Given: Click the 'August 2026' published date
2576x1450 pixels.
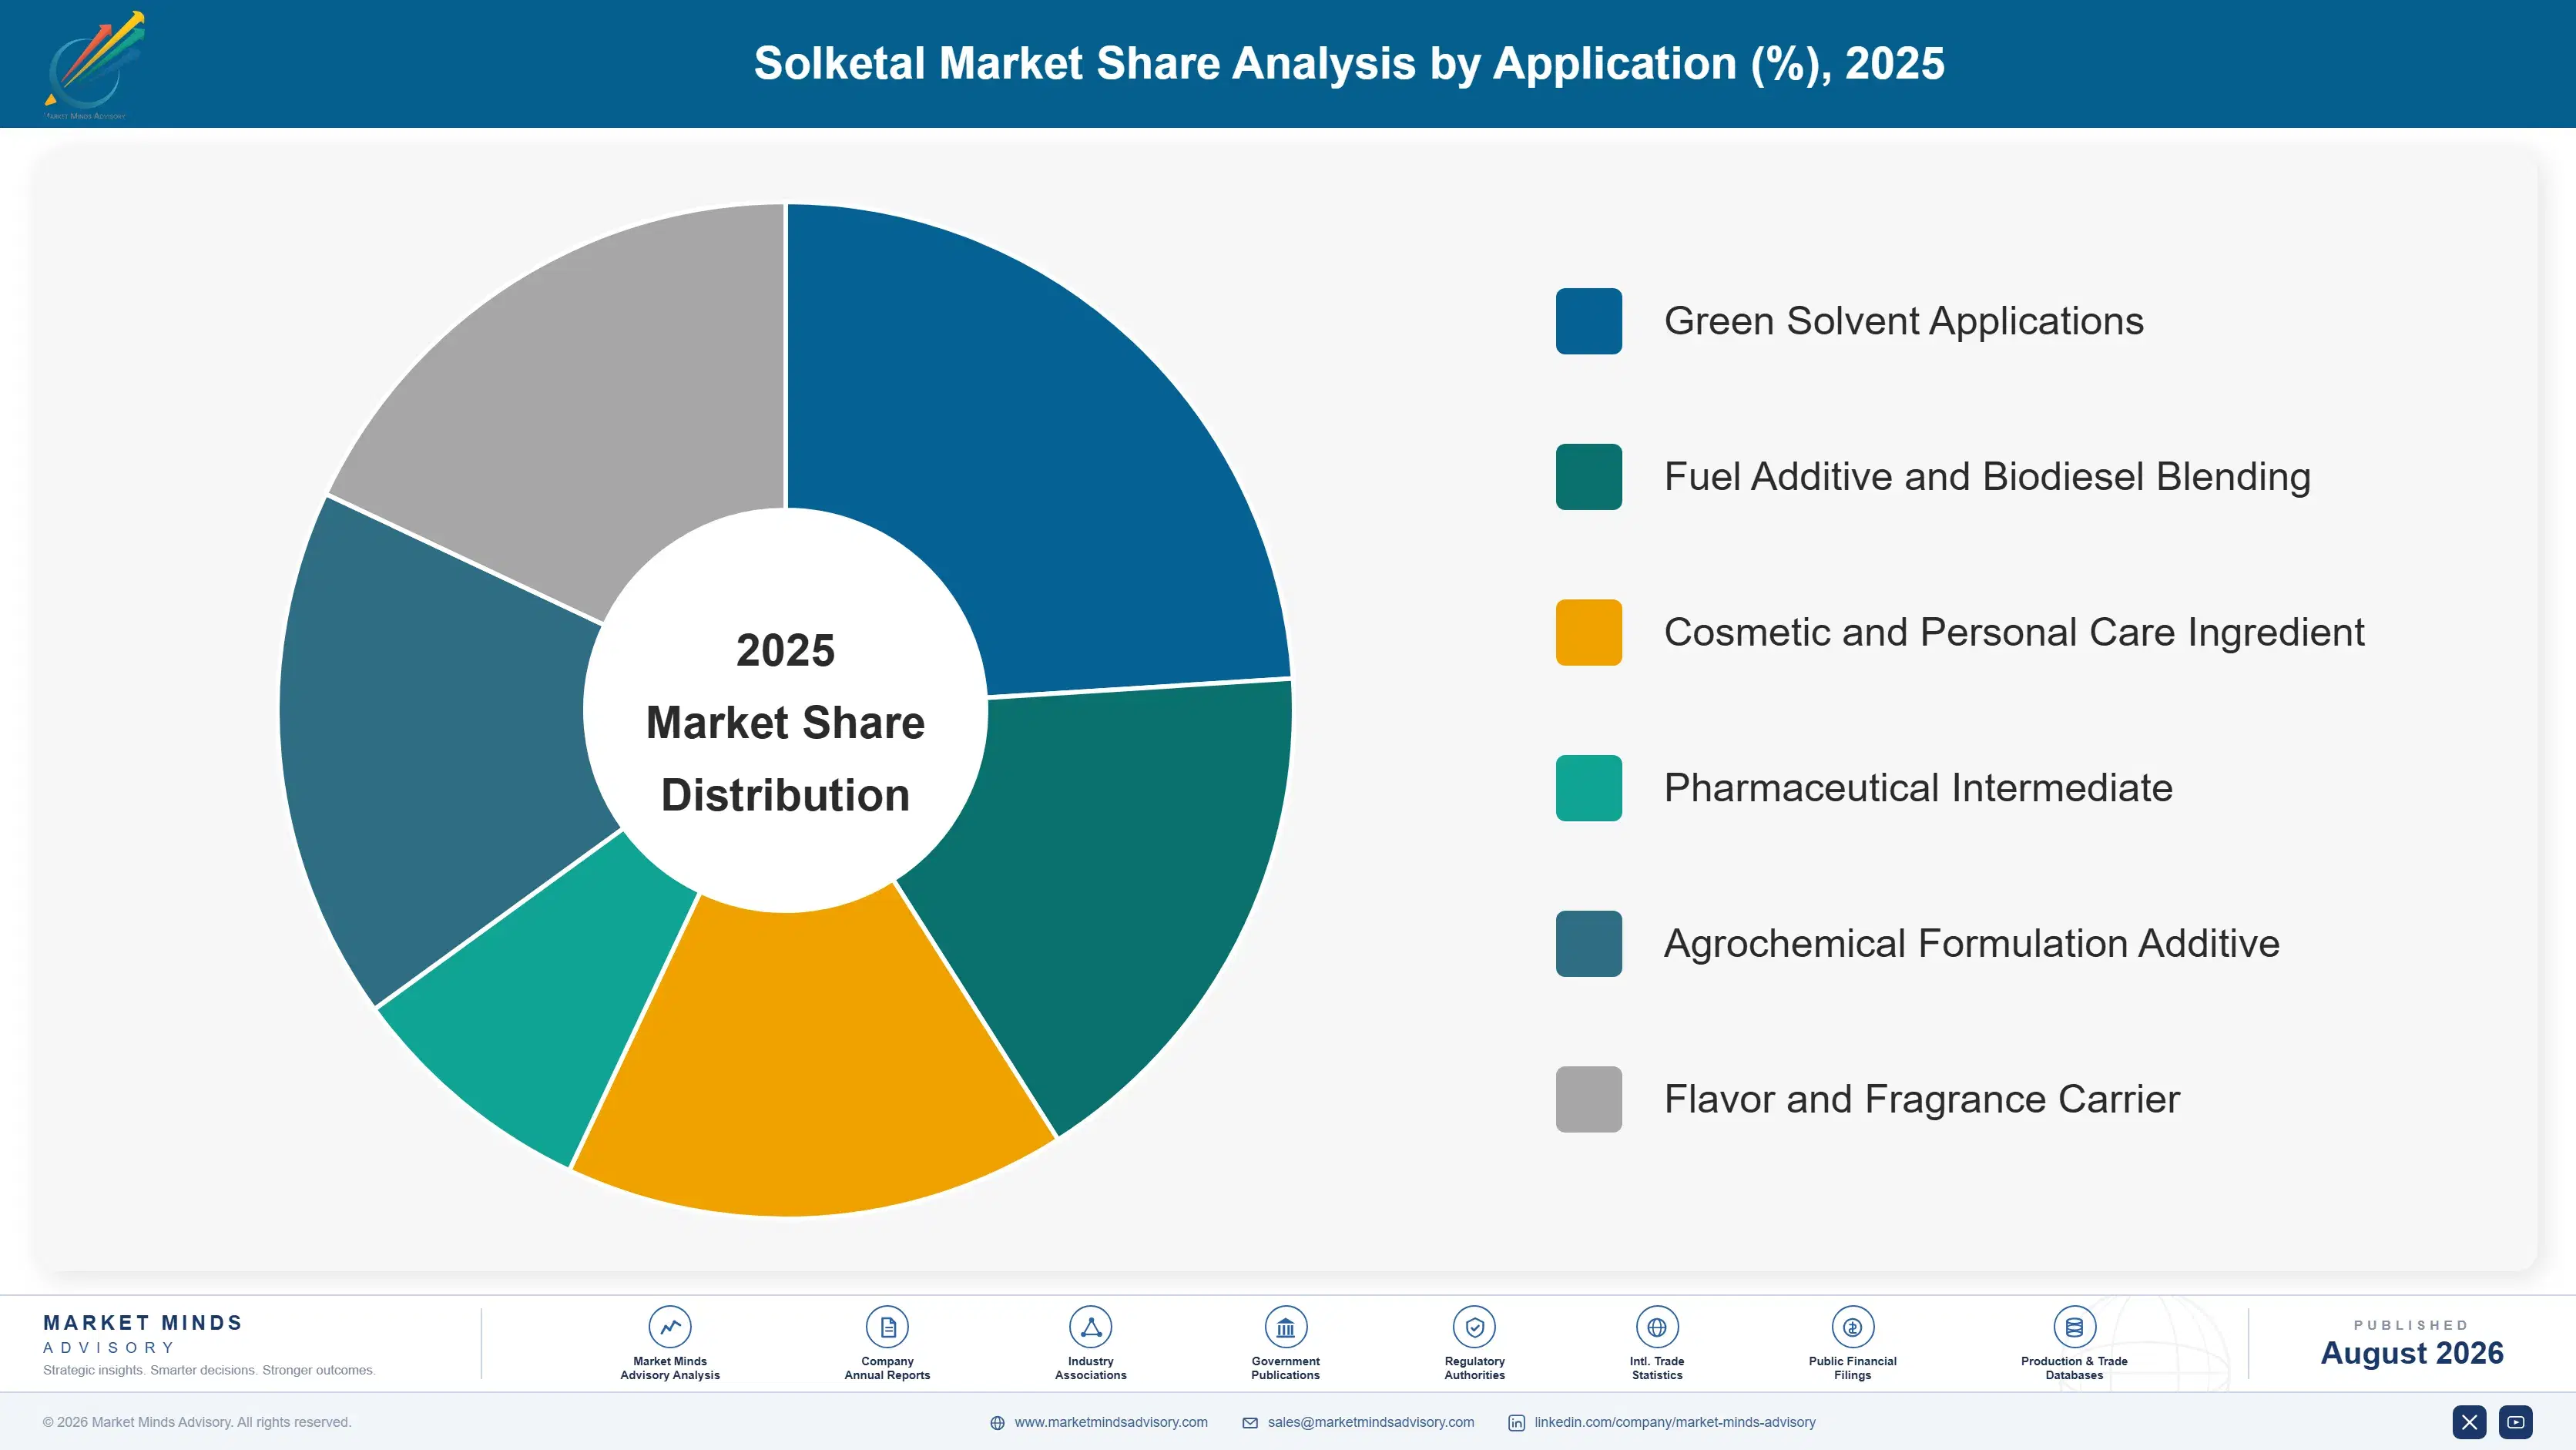Looking at the screenshot, I should [2411, 1353].
